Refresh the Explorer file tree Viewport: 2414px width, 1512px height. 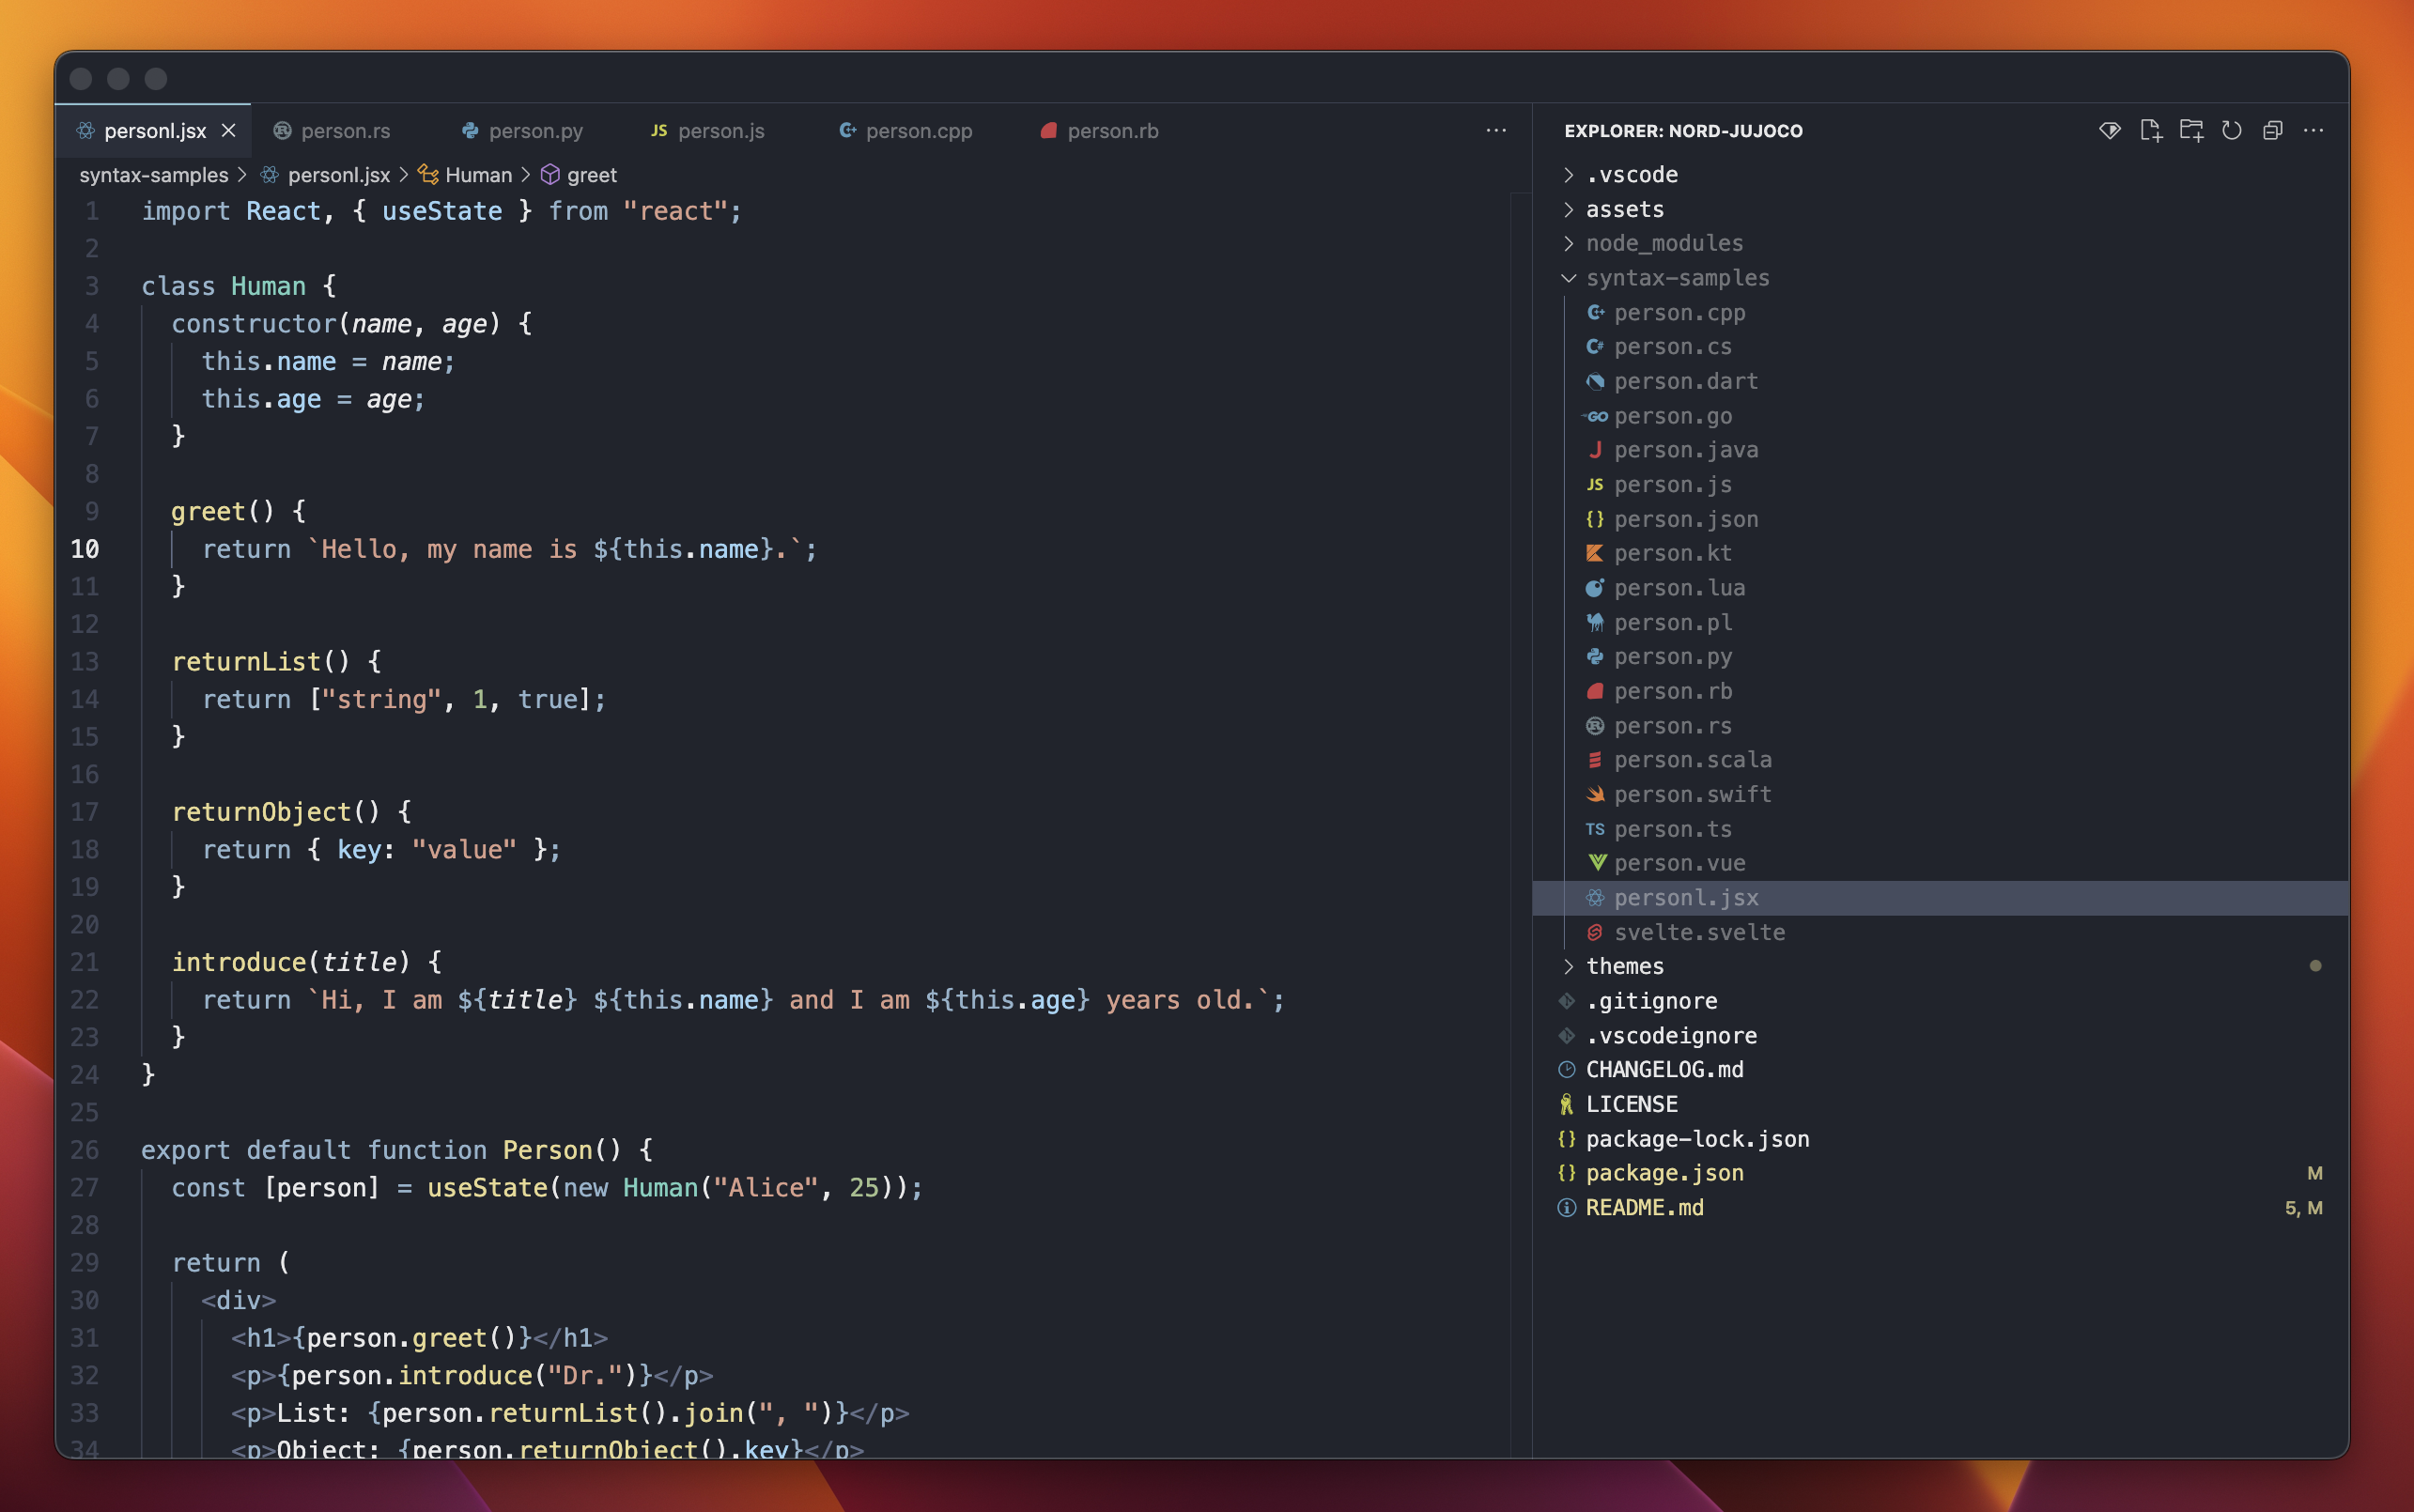tap(2231, 131)
